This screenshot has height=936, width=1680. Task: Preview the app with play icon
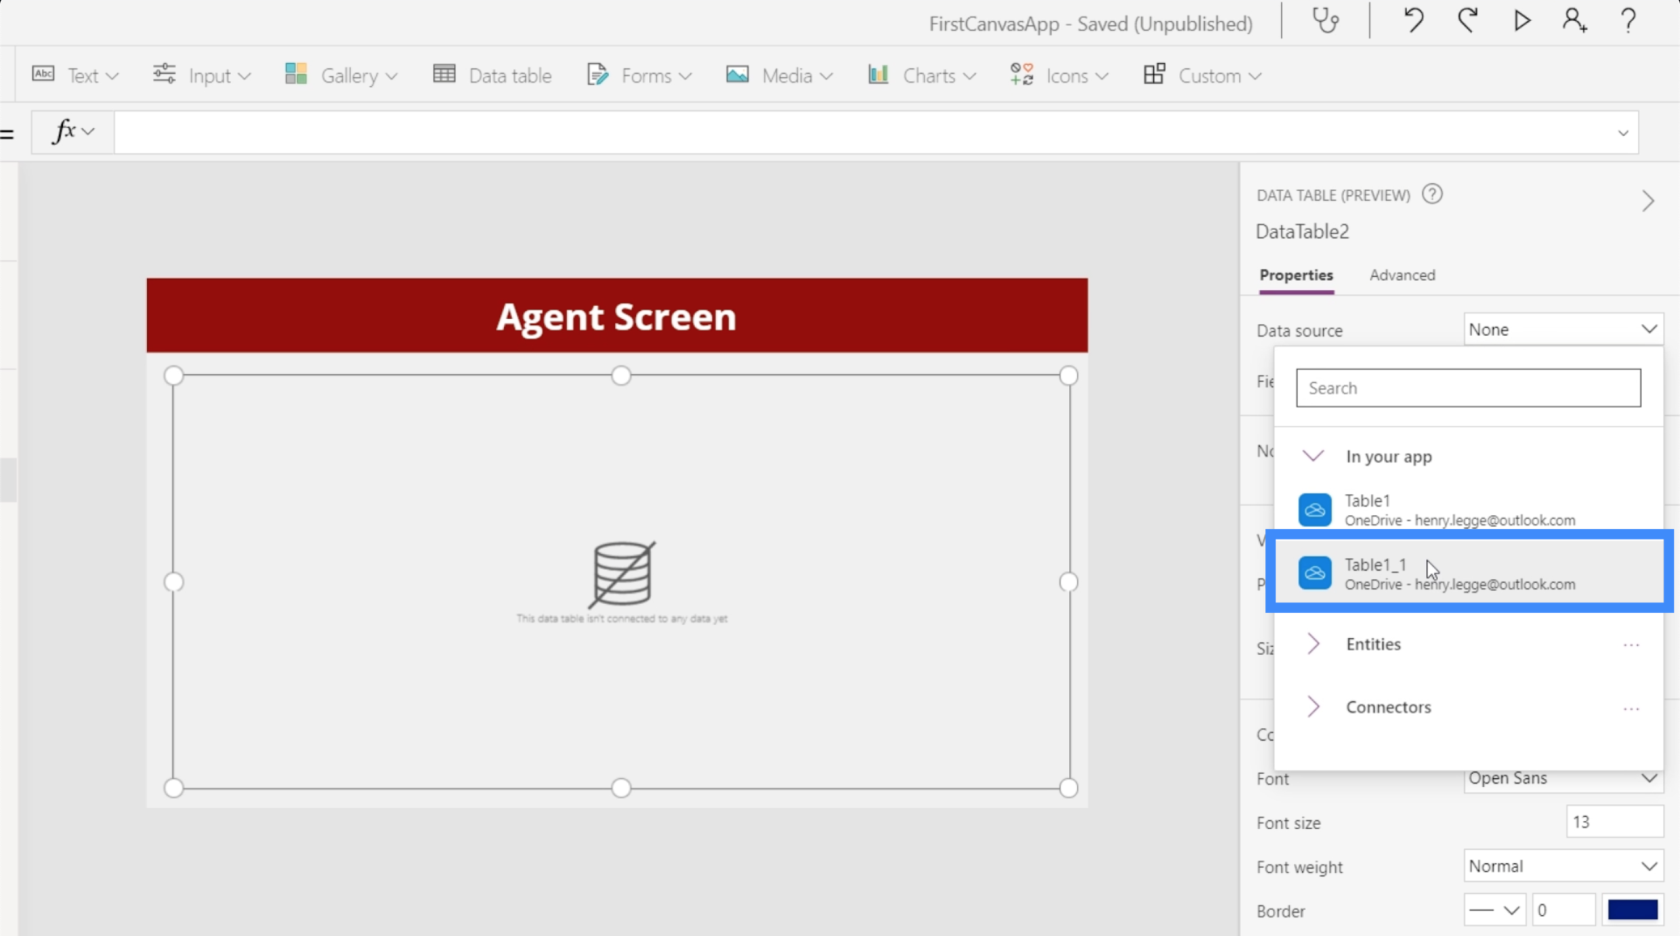coord(1521,20)
